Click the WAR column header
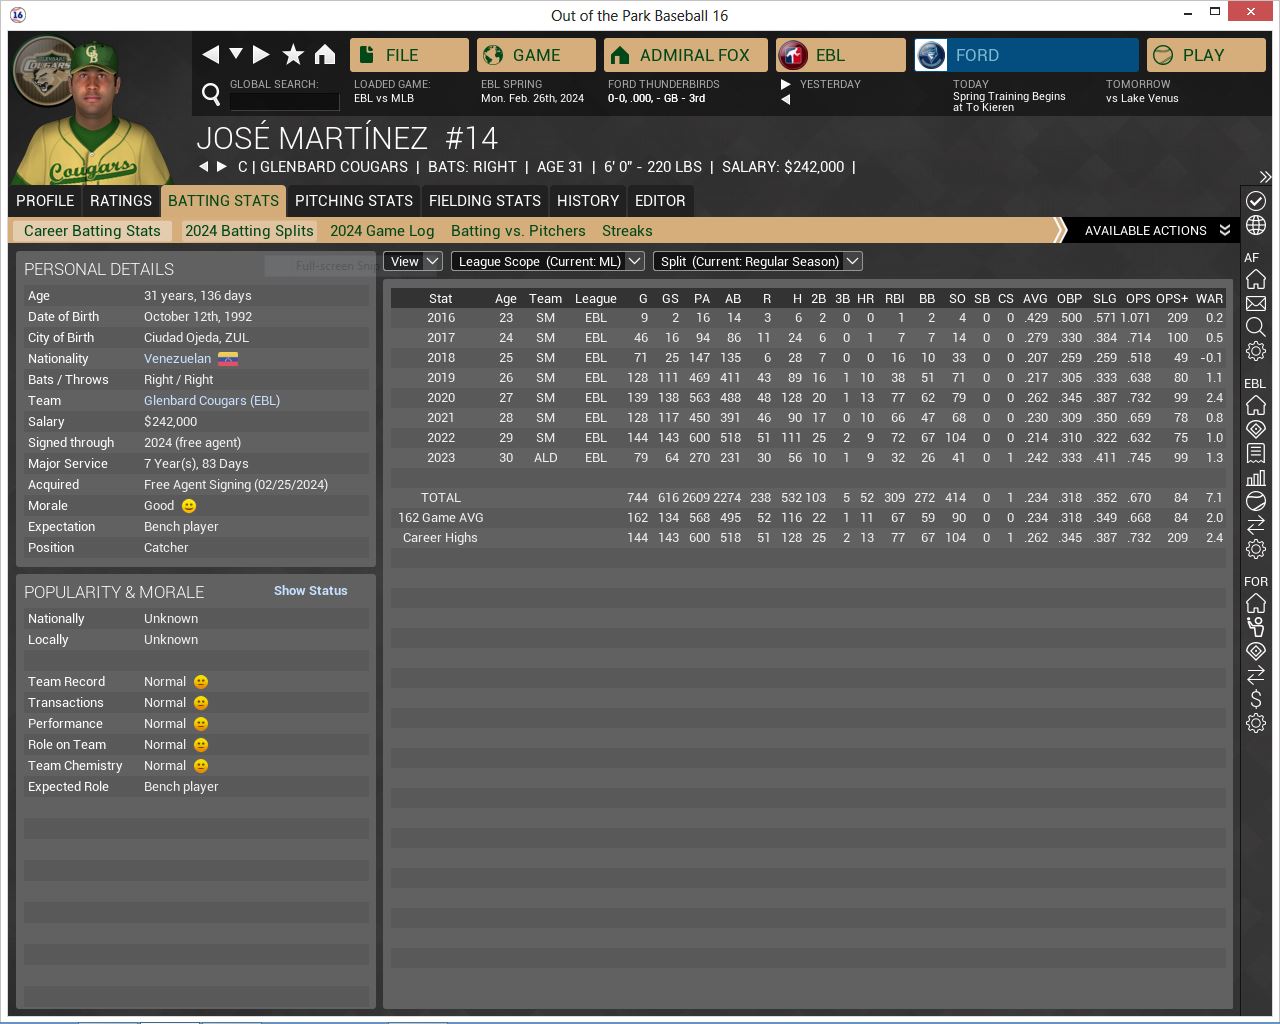This screenshot has width=1280, height=1024. pyautogui.click(x=1209, y=298)
